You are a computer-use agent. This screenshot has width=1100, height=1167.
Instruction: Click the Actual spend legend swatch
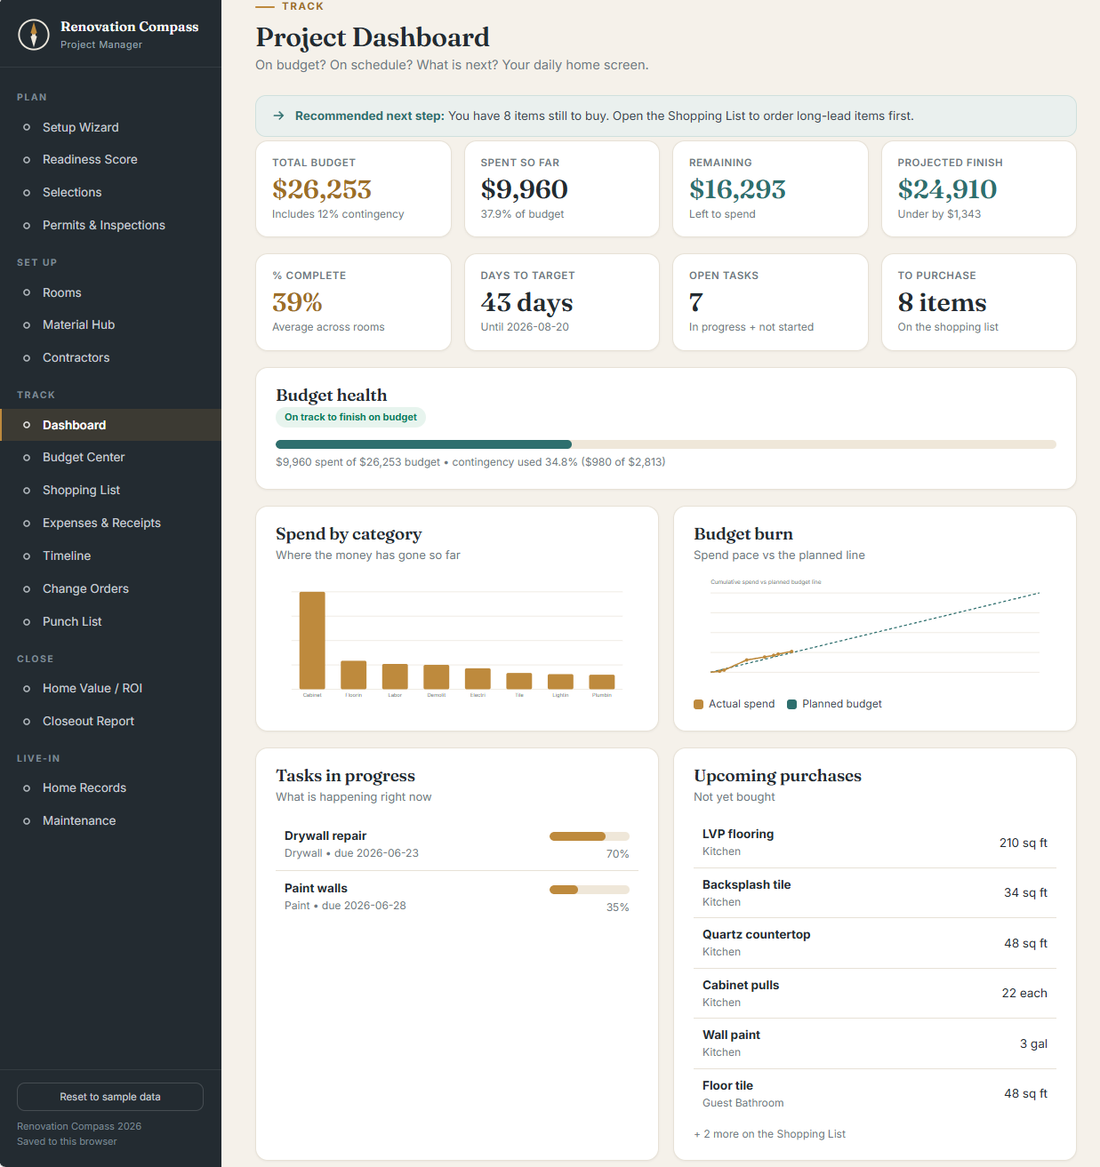[x=698, y=704]
